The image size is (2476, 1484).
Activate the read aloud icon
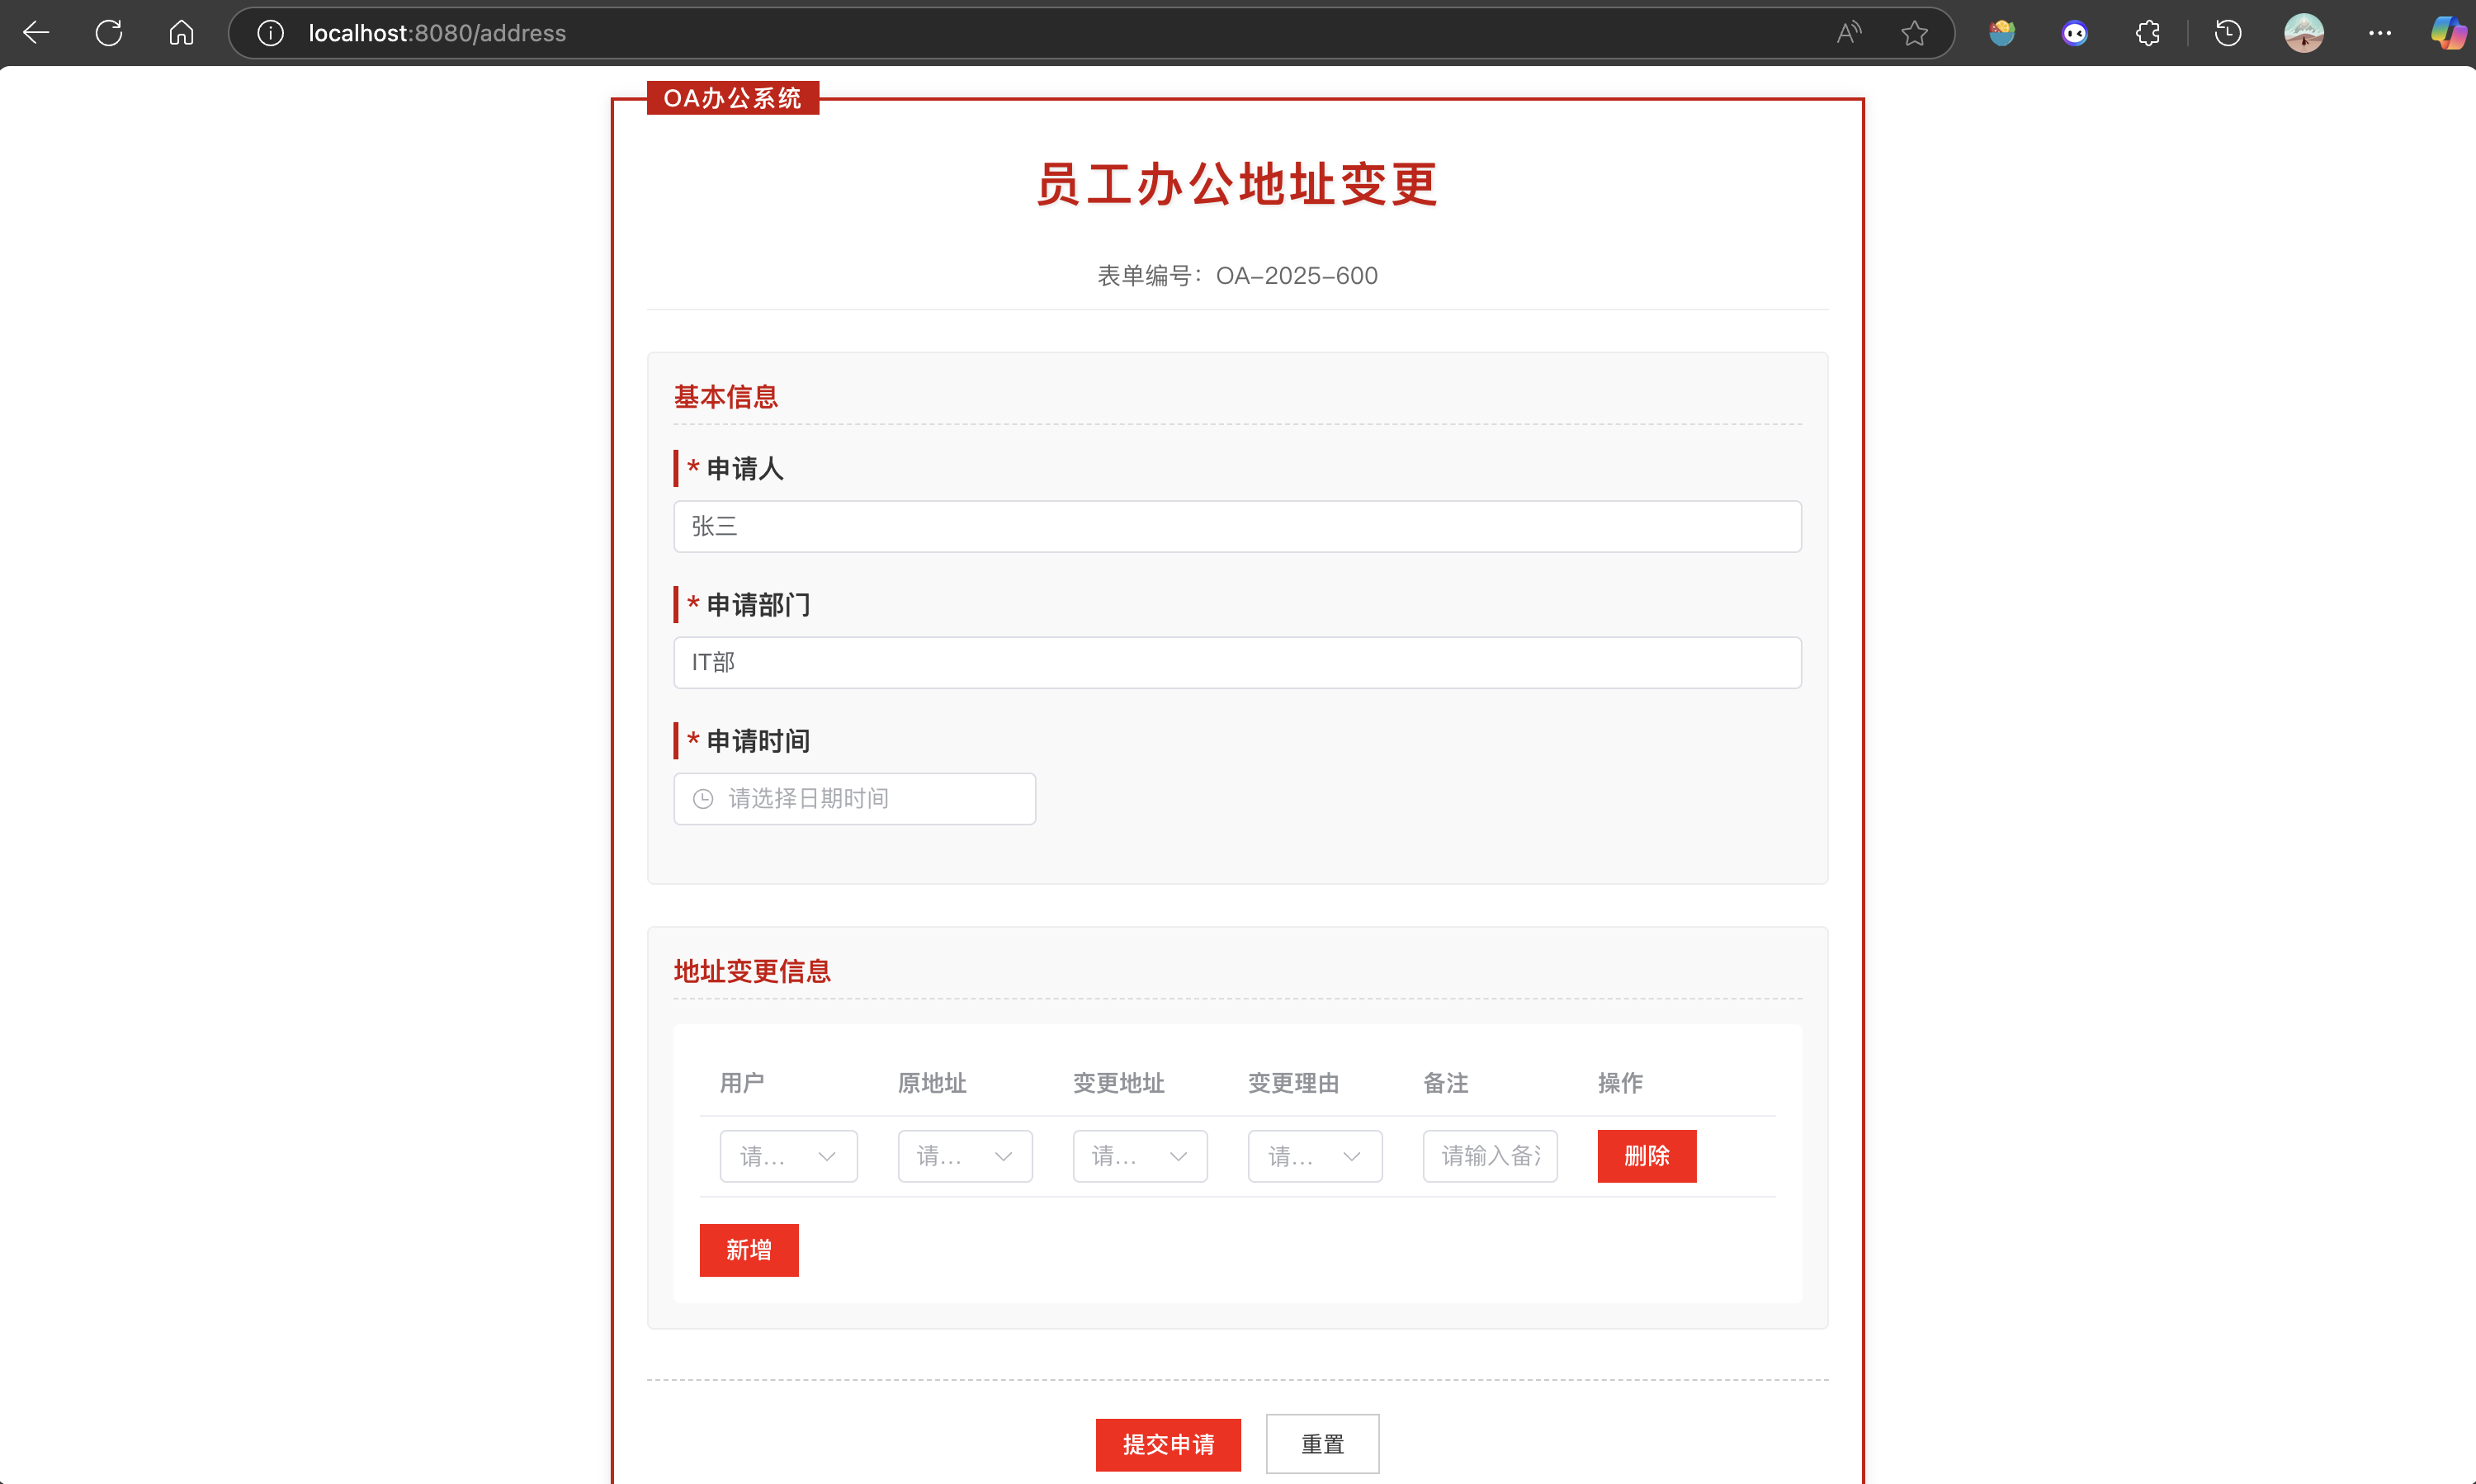tap(1849, 33)
